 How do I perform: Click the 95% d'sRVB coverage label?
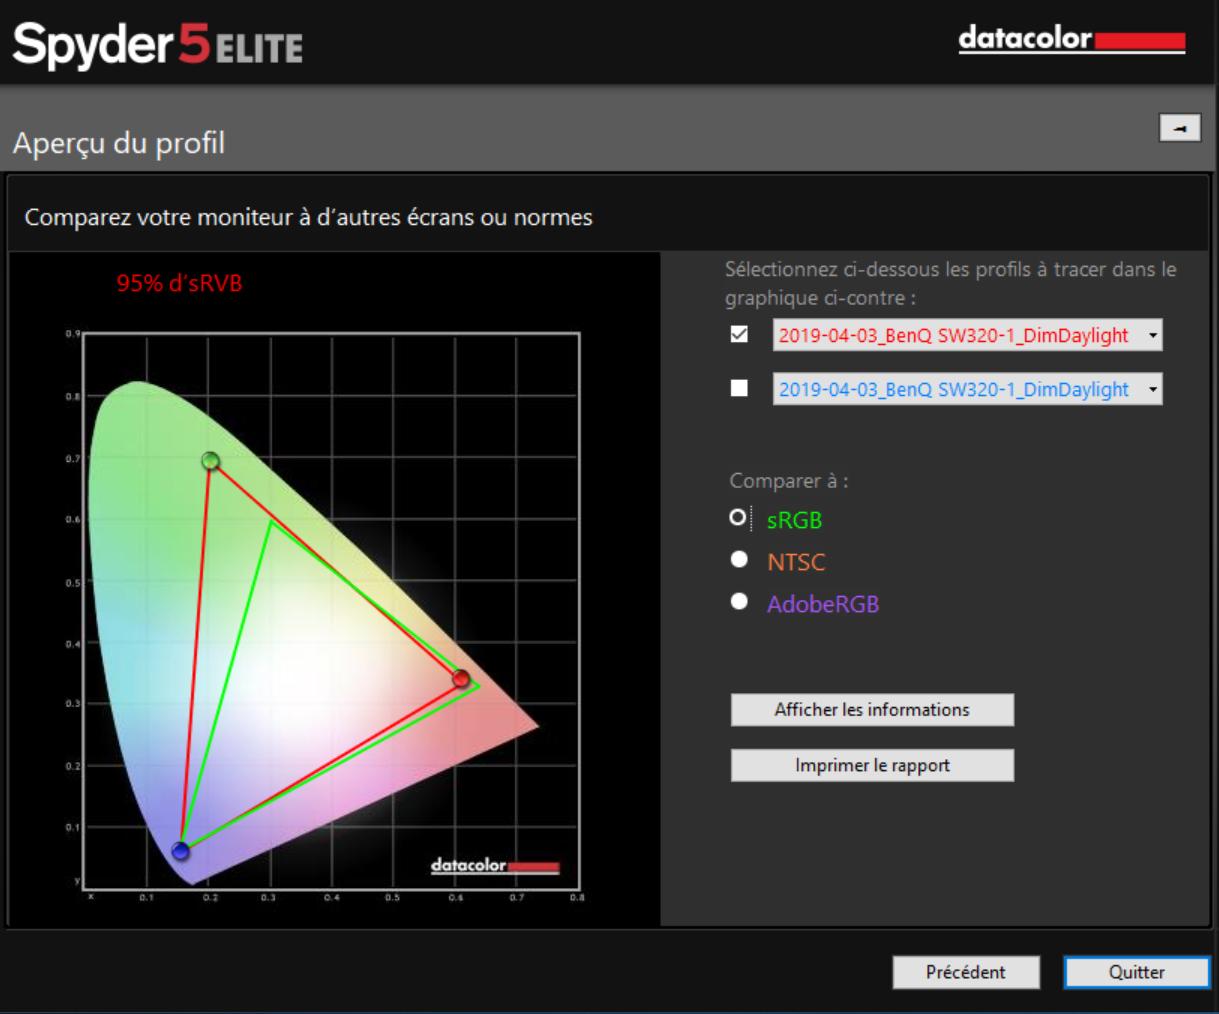coord(179,283)
